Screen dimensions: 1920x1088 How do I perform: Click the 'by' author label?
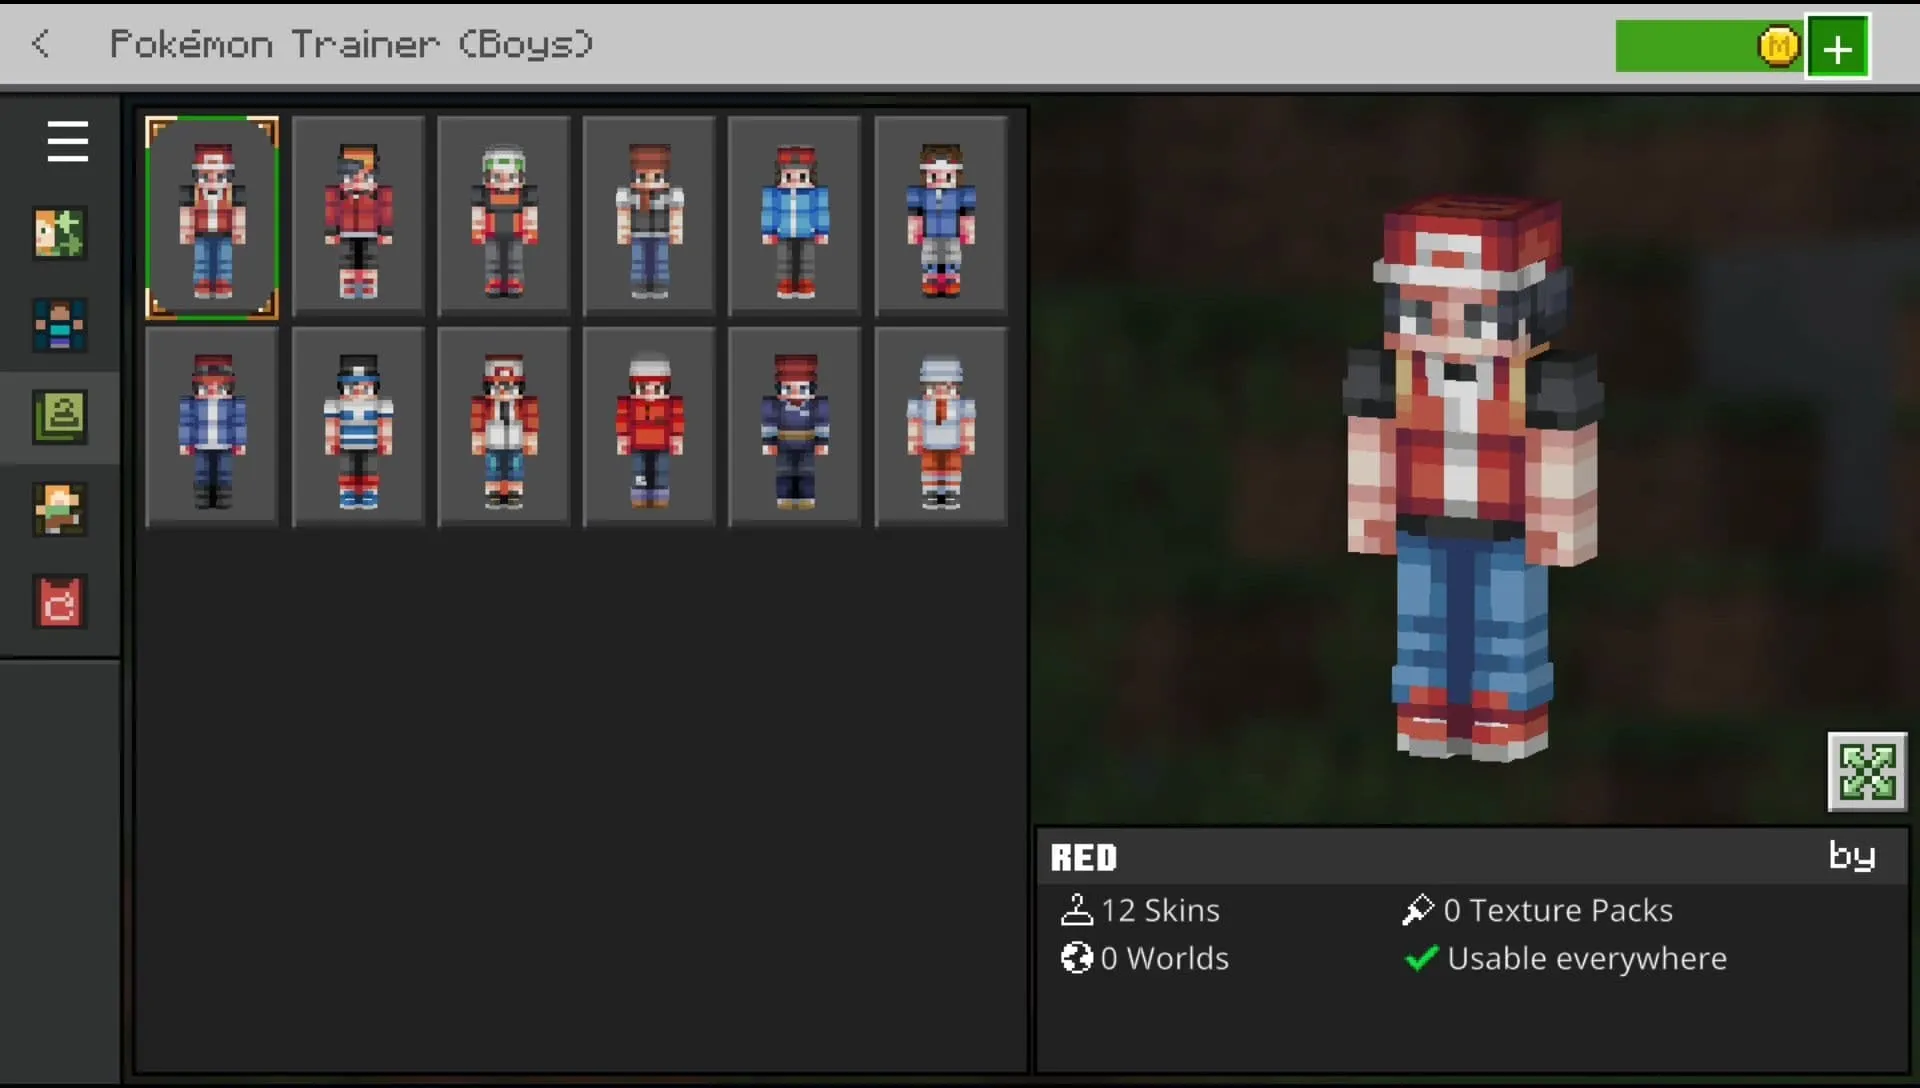click(x=1852, y=856)
